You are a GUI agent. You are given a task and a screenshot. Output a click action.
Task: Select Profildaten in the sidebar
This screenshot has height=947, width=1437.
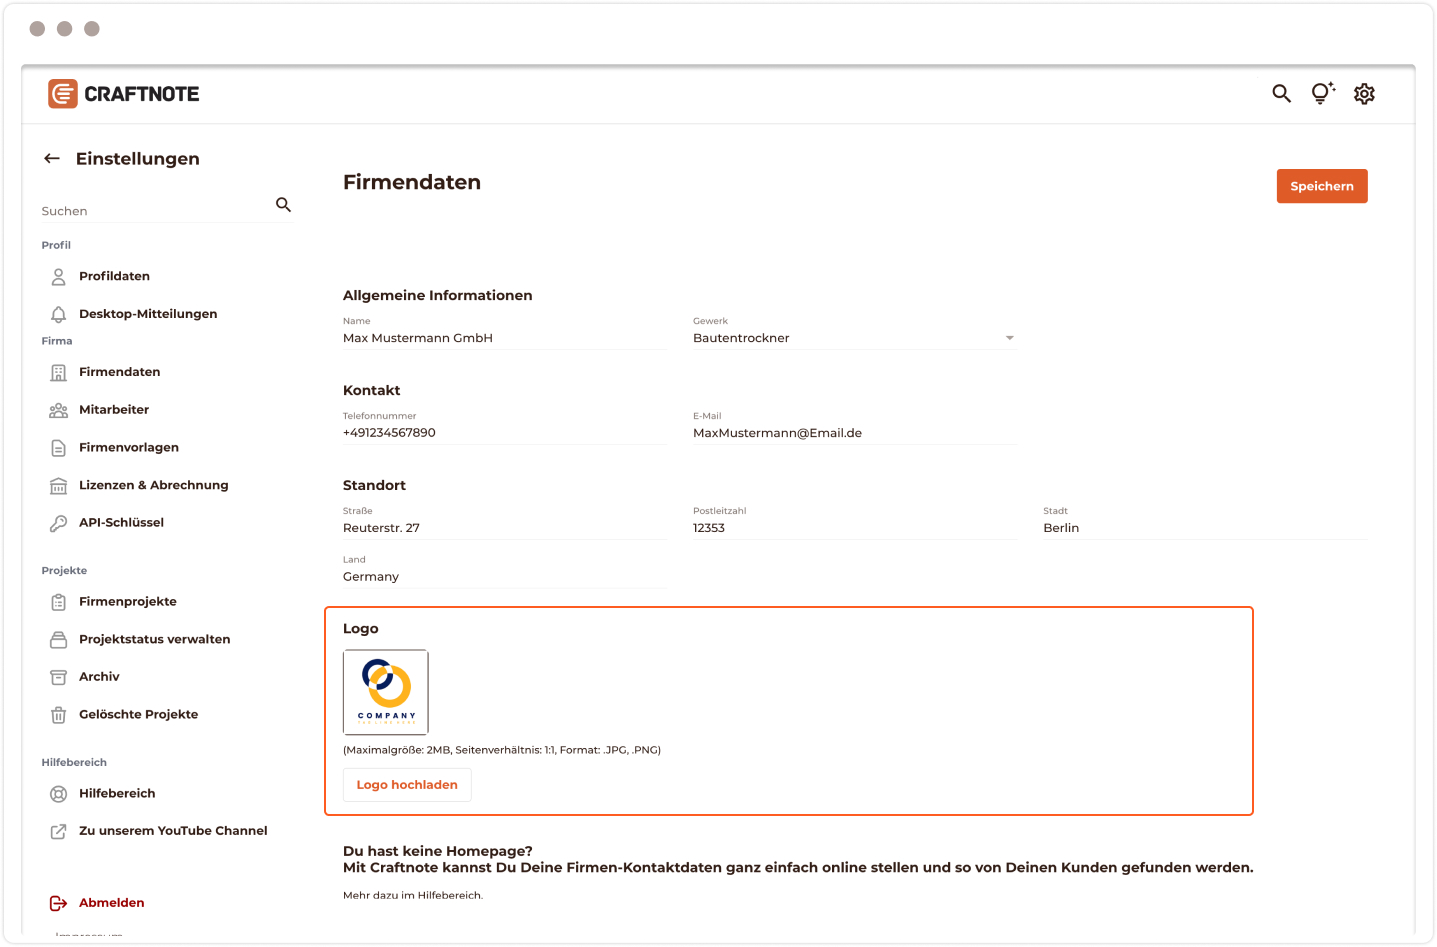pos(114,276)
